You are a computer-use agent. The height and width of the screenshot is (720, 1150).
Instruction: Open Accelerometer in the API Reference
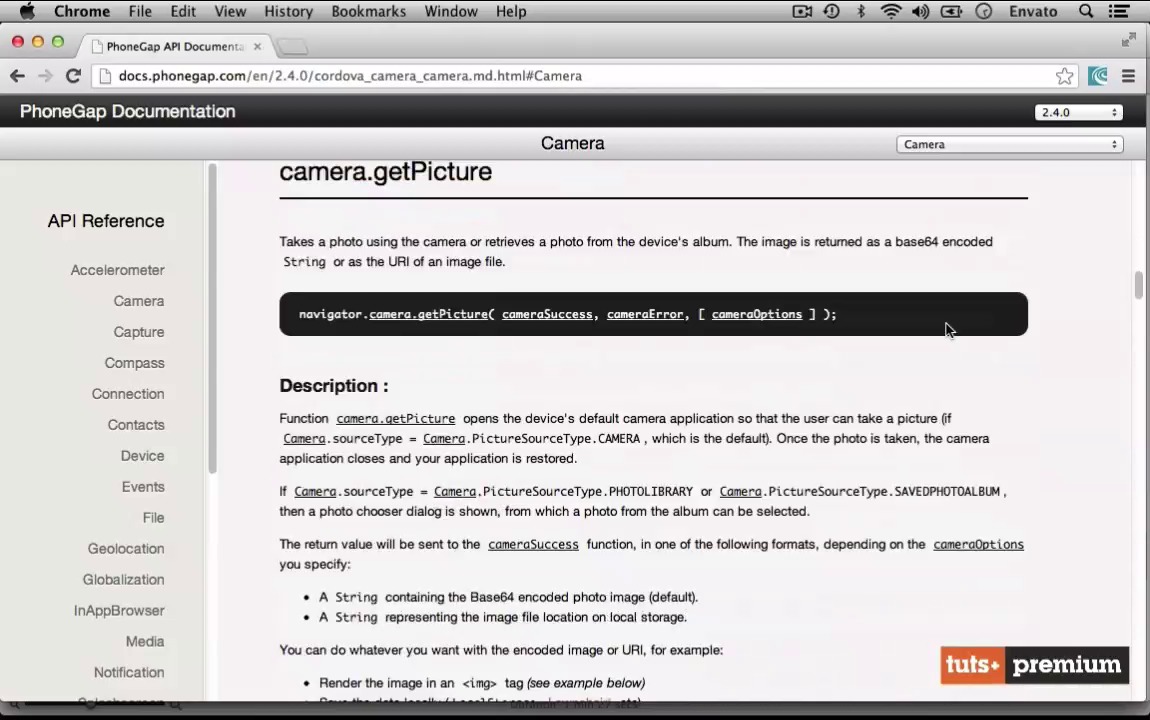pos(117,270)
